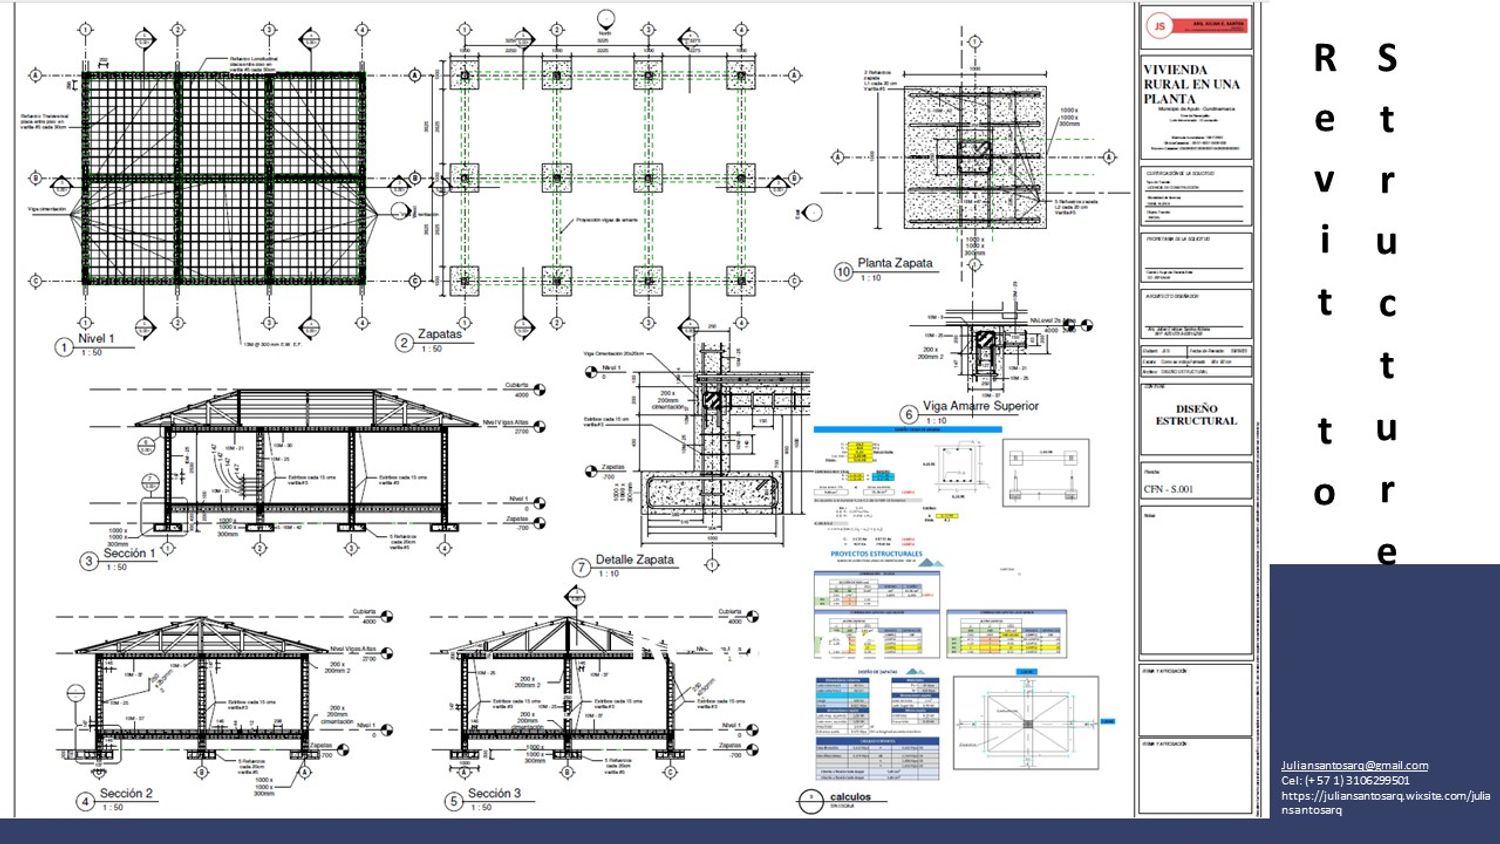This screenshot has width=1500, height=844.
Task: Select the VIVIENDA RURAL EN UNA PLANTA title
Action: tap(1191, 84)
